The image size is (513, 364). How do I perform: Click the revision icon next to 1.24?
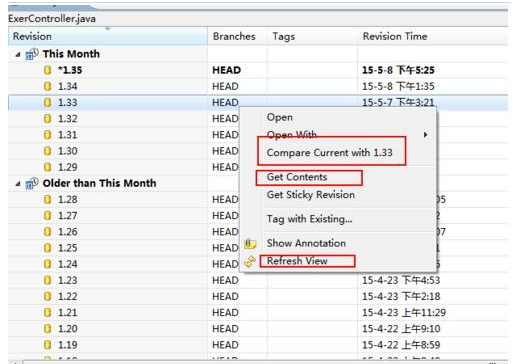click(x=48, y=264)
